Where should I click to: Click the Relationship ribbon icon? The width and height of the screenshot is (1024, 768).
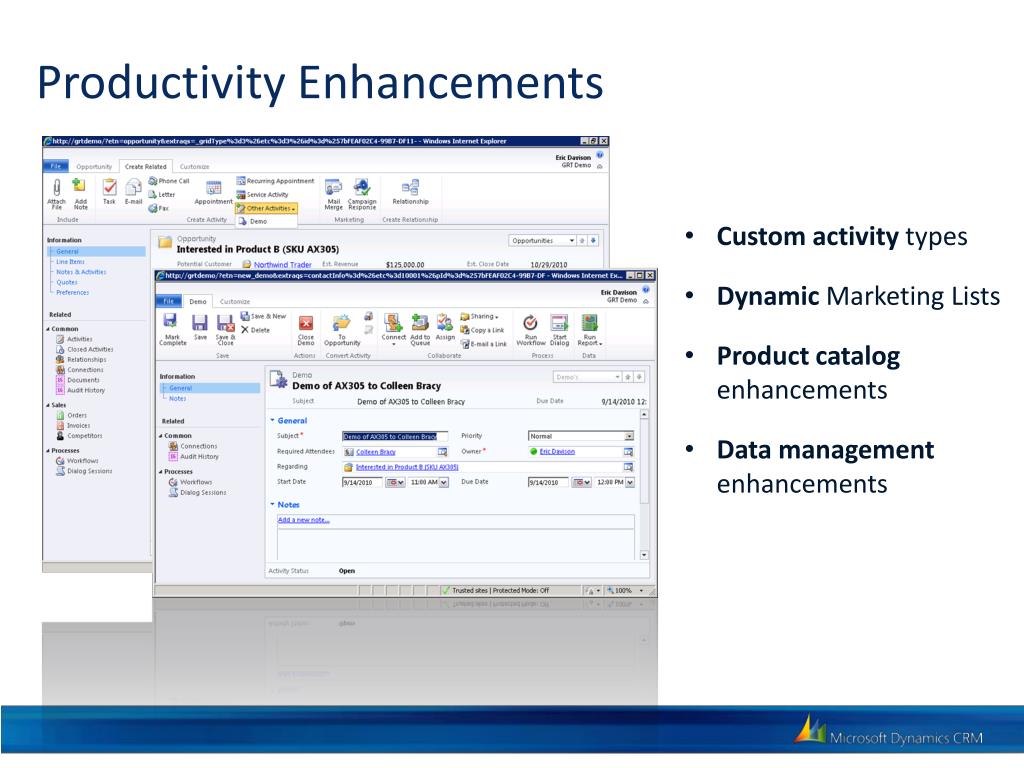[410, 192]
